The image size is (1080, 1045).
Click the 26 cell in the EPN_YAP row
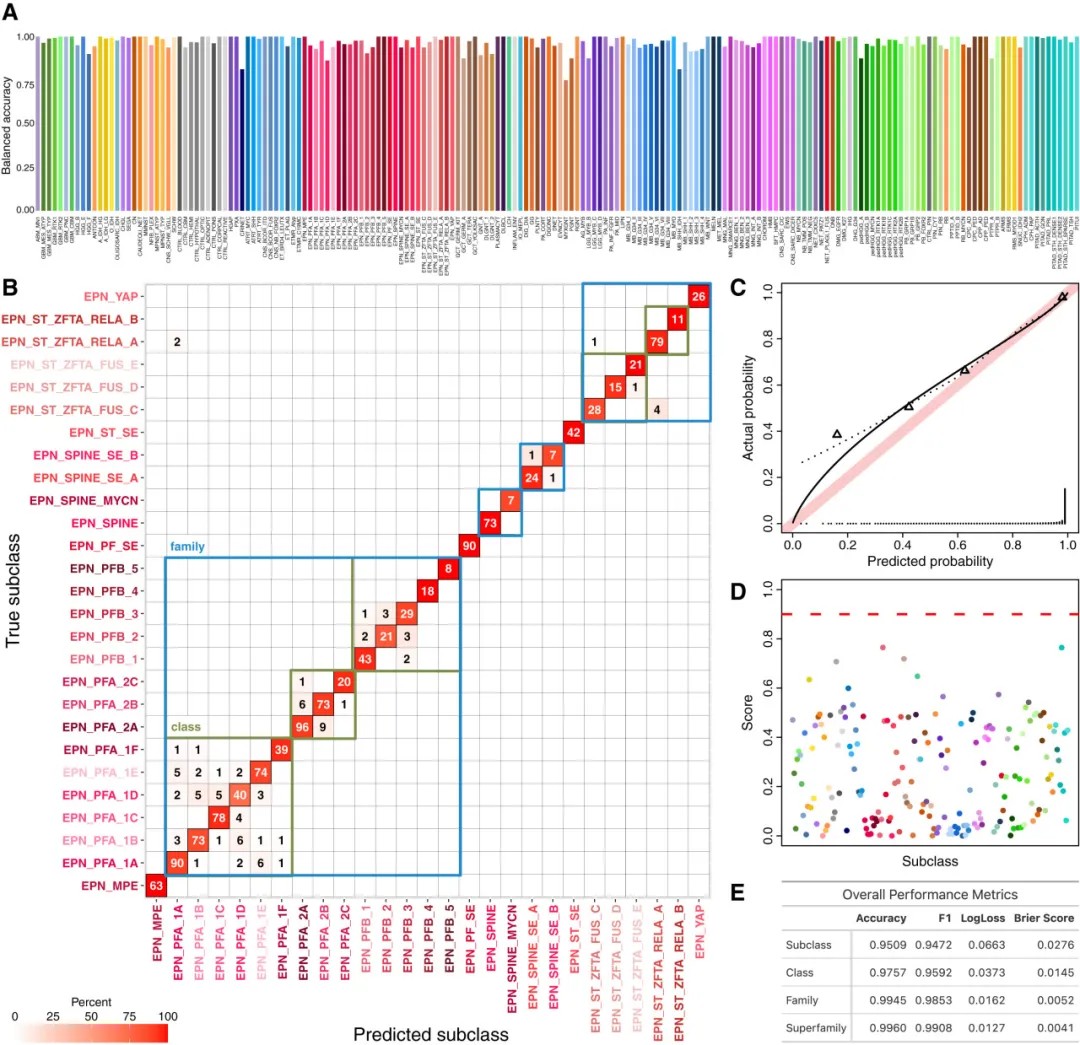point(698,296)
